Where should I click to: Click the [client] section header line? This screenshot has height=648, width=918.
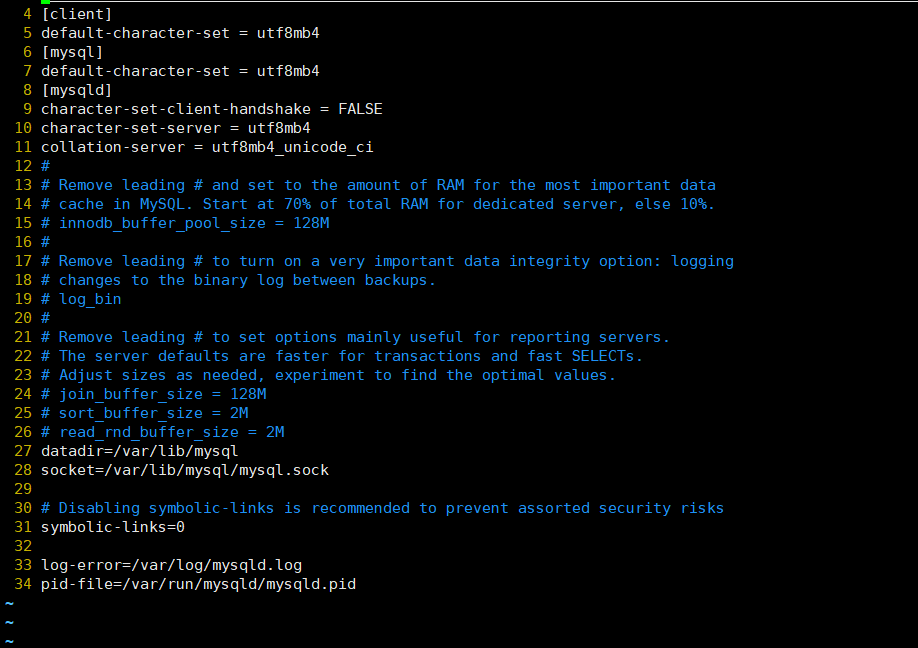pos(76,14)
